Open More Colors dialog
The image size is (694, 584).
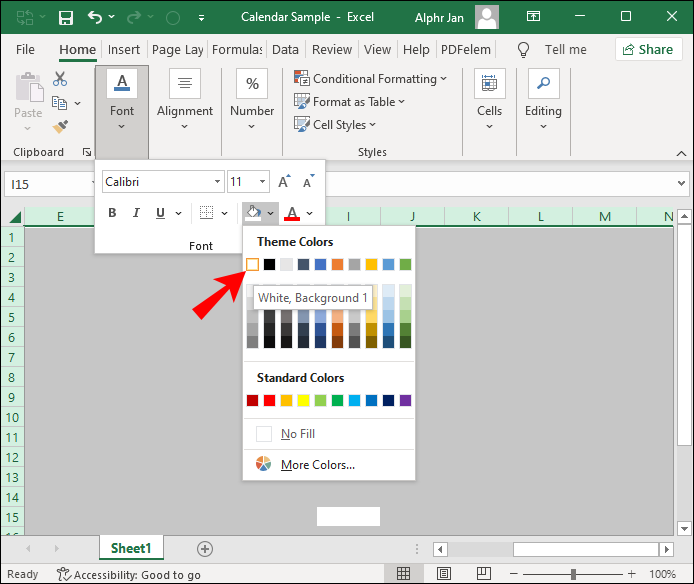317,464
